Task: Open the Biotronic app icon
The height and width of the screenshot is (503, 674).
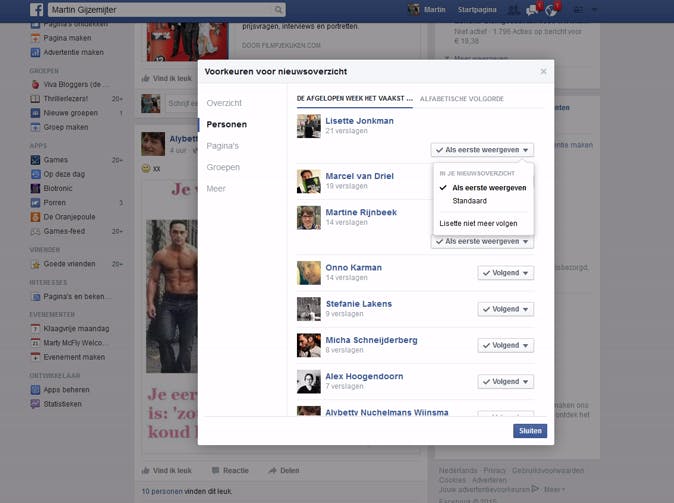Action: coord(35,188)
